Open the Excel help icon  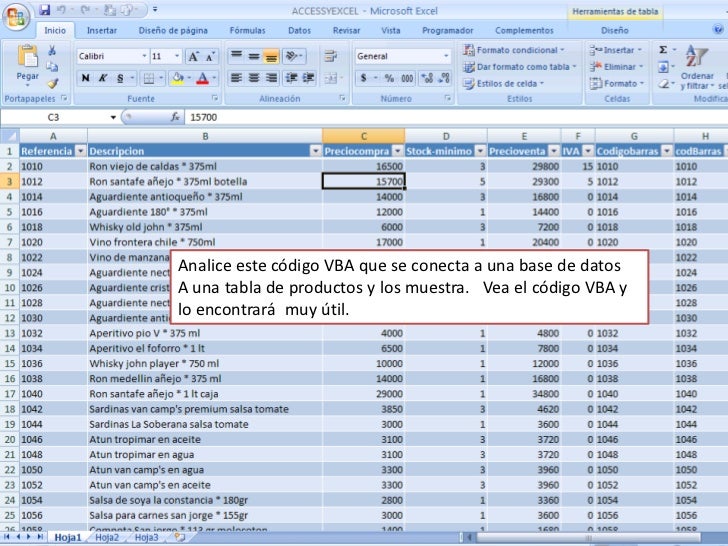click(x=718, y=30)
